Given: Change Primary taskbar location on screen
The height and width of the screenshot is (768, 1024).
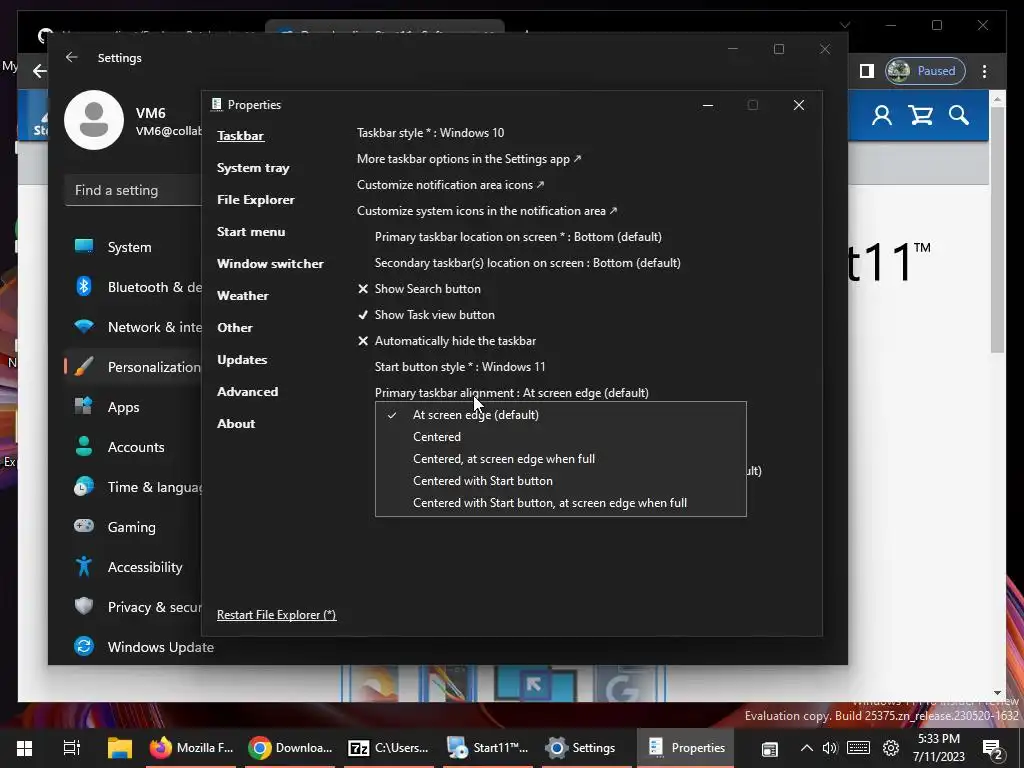Looking at the screenshot, I should pos(518,237).
